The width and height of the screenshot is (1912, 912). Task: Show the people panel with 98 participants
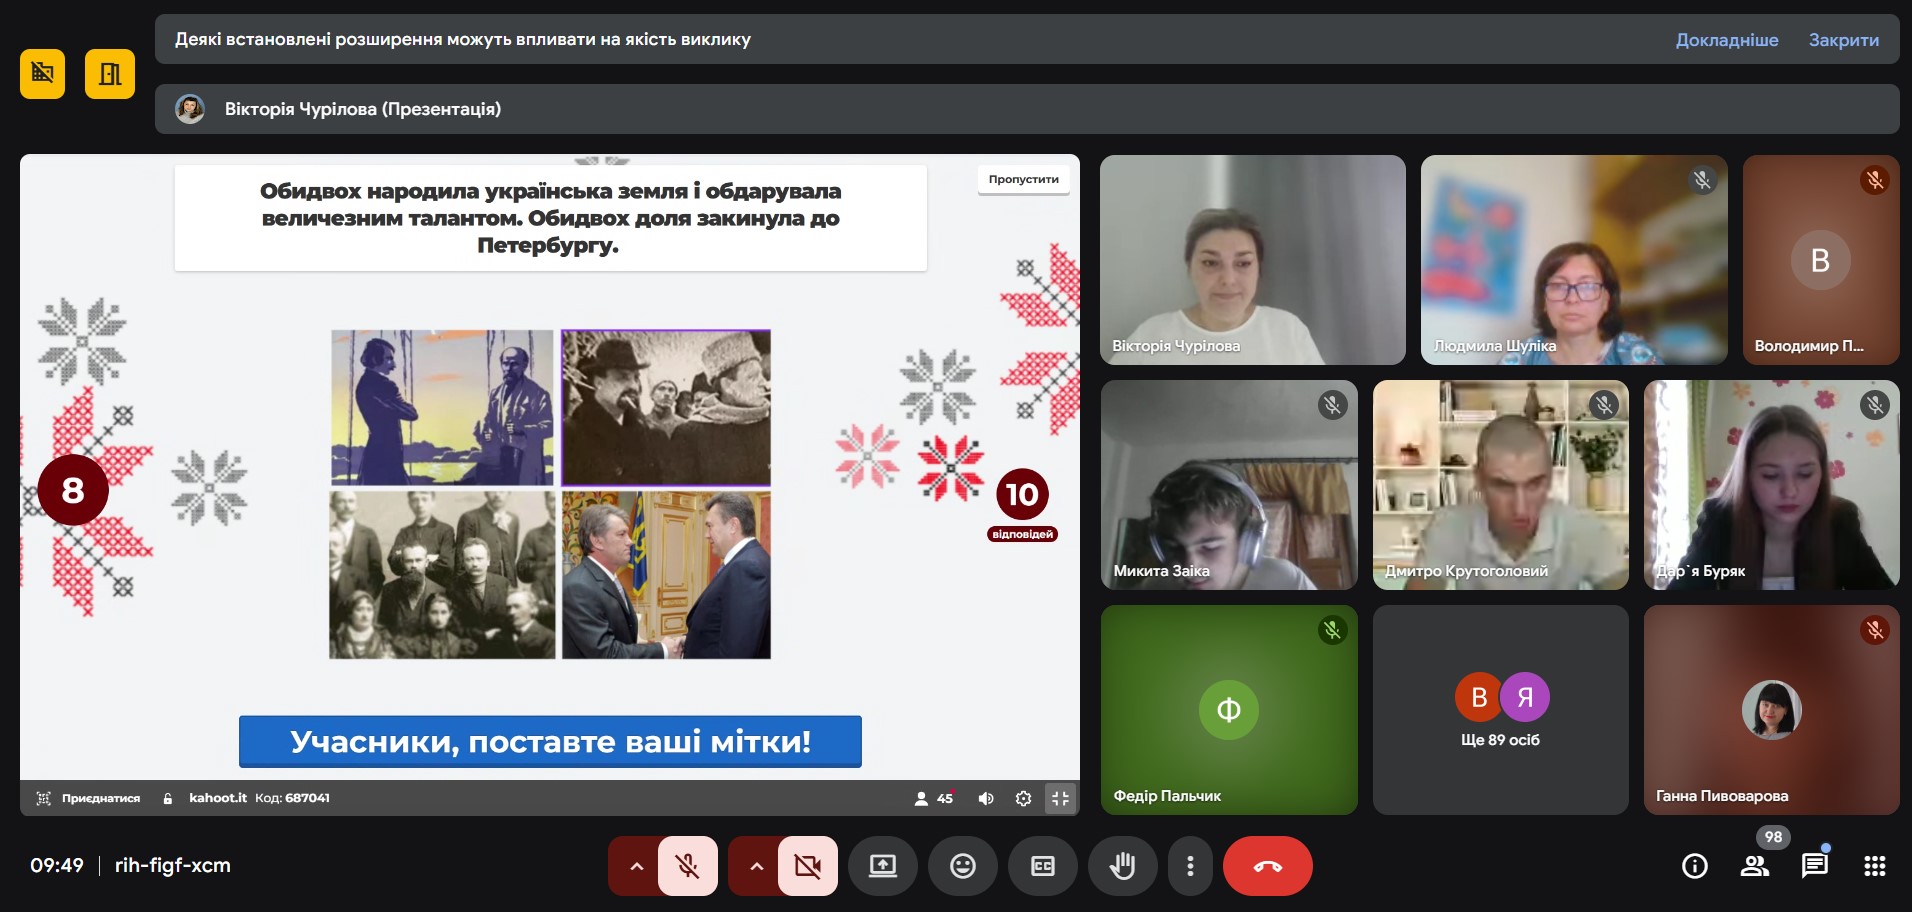tap(1755, 866)
